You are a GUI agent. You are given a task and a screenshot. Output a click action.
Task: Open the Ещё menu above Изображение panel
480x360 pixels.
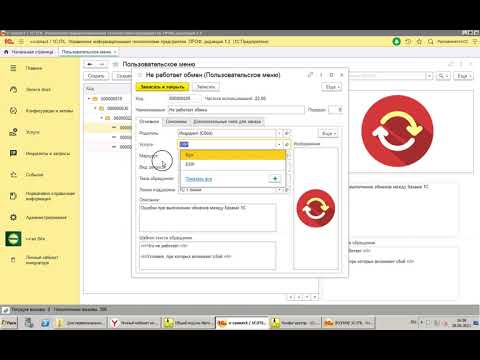click(328, 133)
